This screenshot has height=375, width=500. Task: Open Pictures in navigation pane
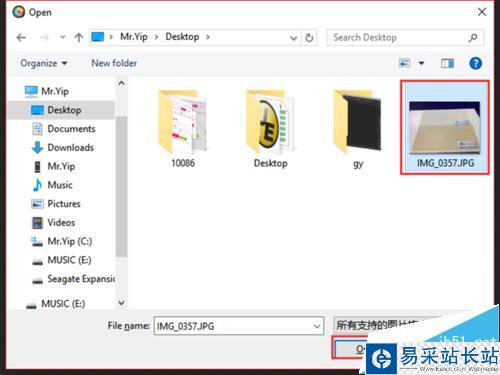point(64,203)
